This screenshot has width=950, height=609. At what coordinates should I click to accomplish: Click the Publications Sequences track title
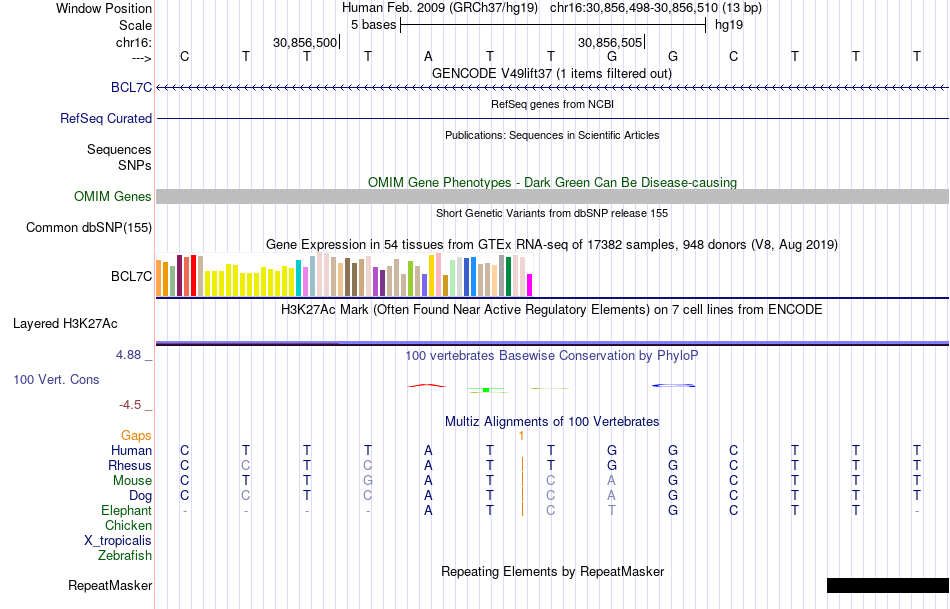click(552, 135)
